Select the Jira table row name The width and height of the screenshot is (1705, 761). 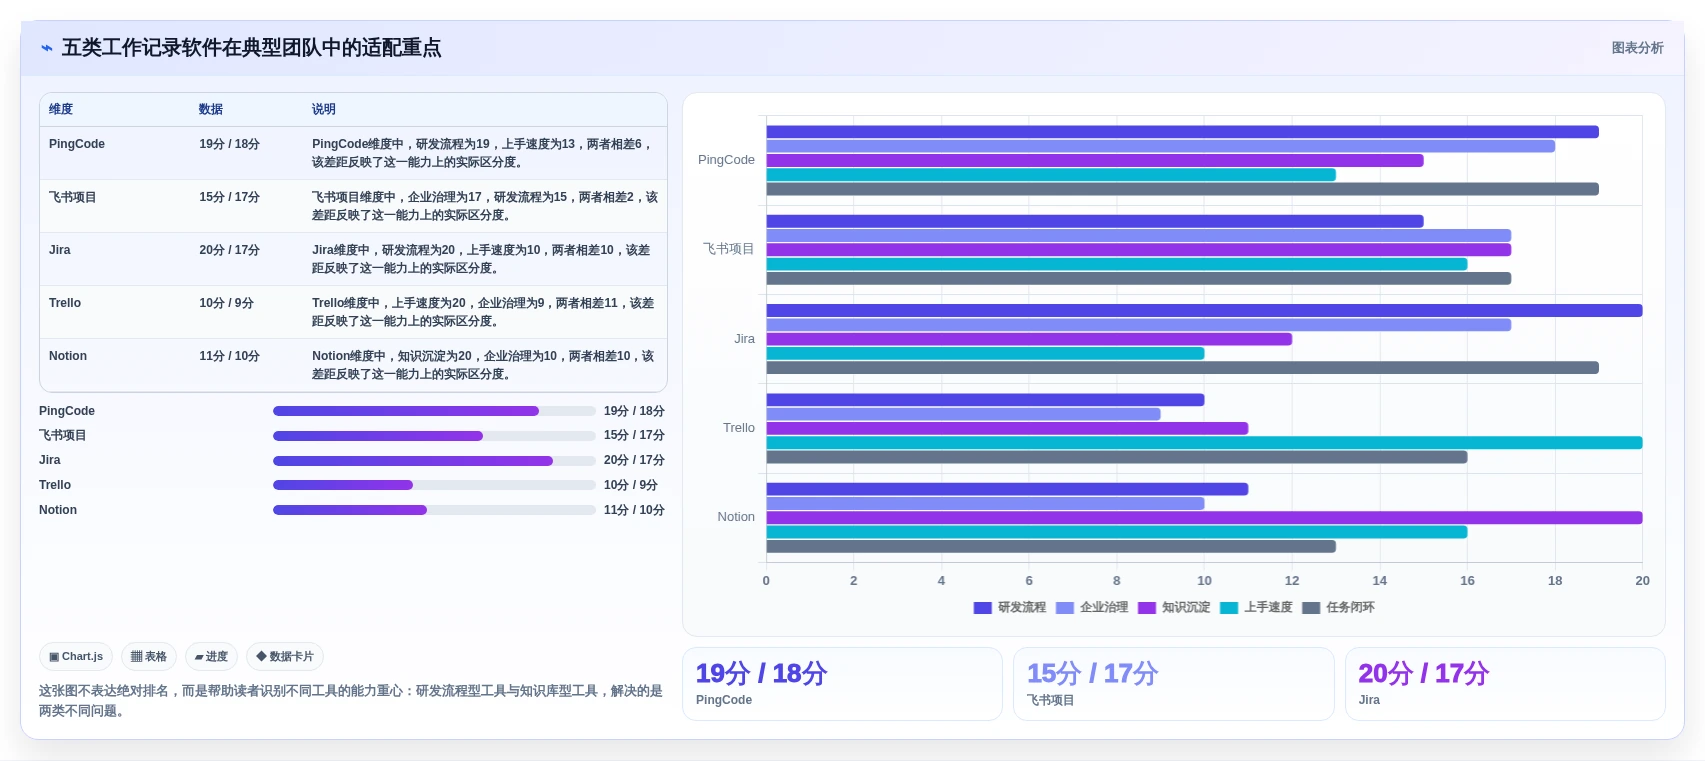(x=60, y=250)
